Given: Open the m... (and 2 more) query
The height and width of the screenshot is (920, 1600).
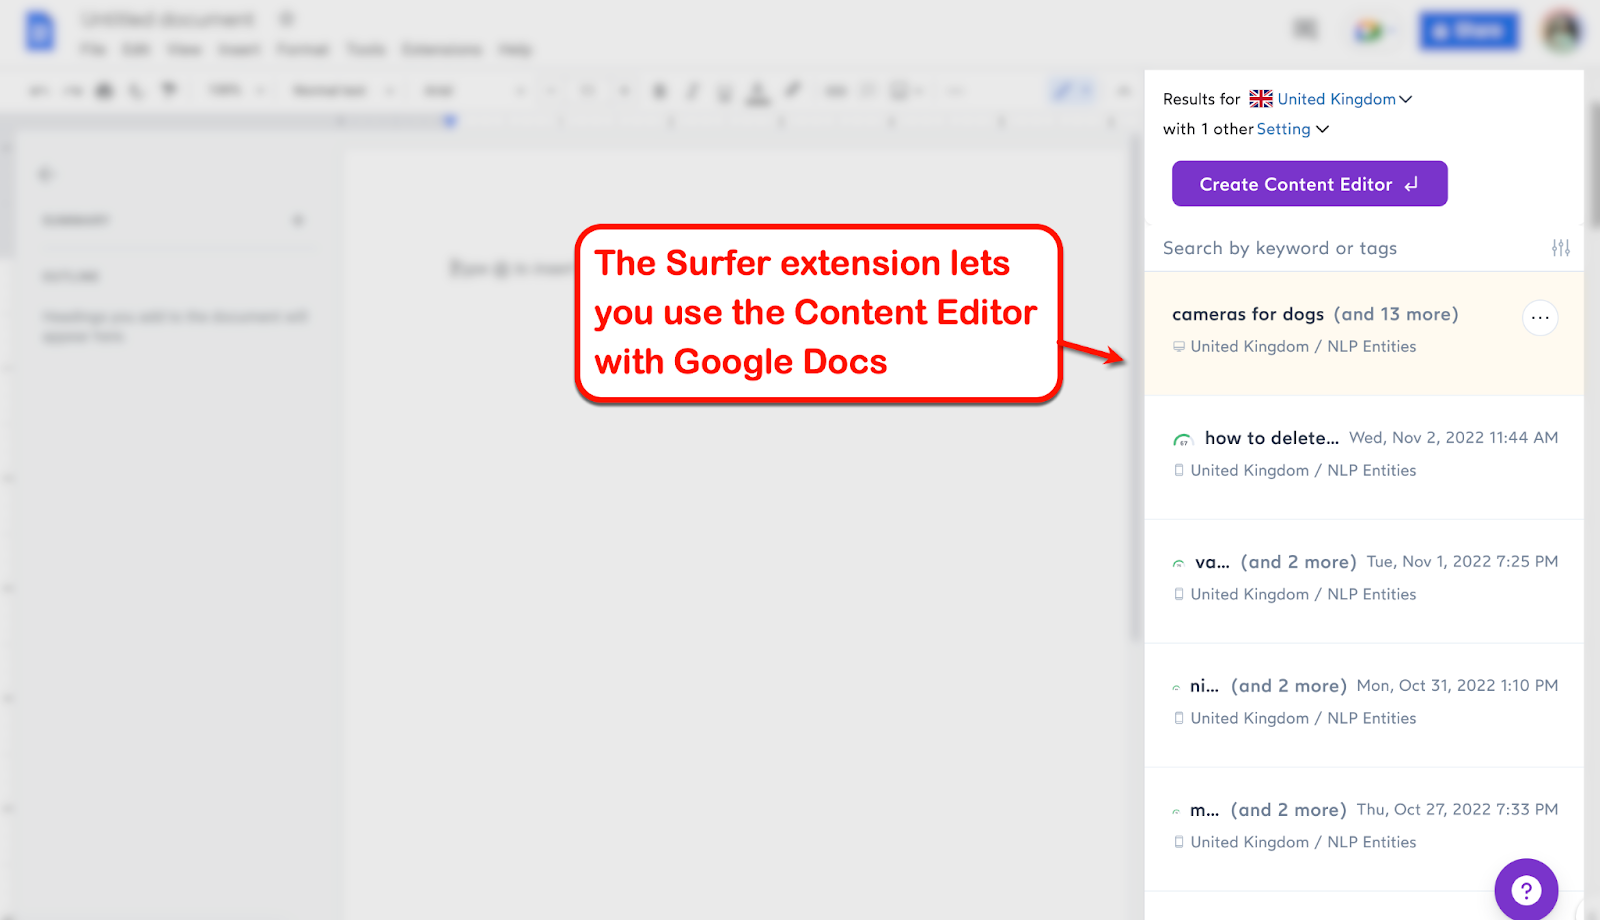Looking at the screenshot, I should (1364, 829).
